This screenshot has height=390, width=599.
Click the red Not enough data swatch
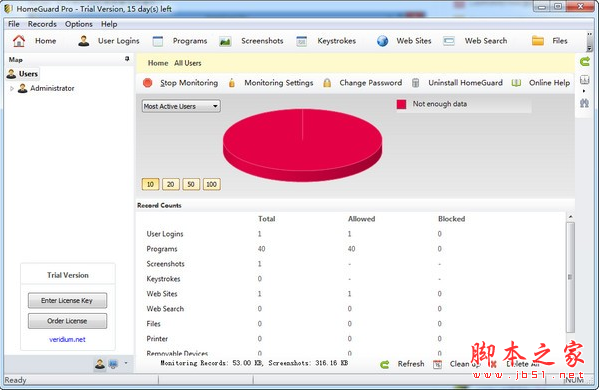(x=401, y=104)
